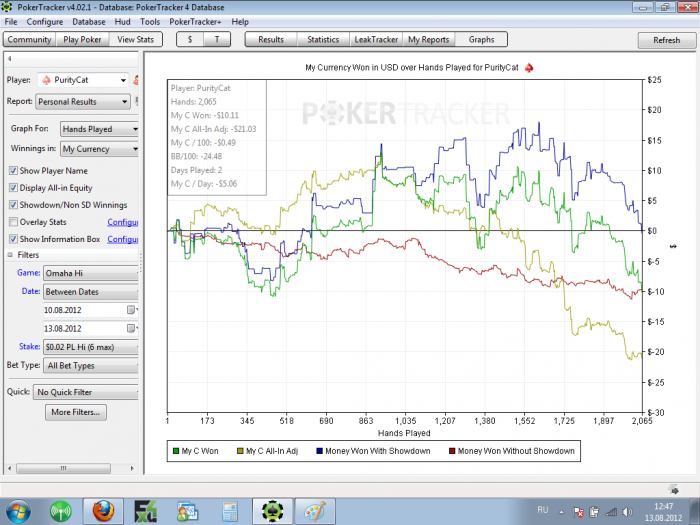Viewport: 700px width, 525px height.
Task: Open the calculator taskbar icon
Action: 230,512
